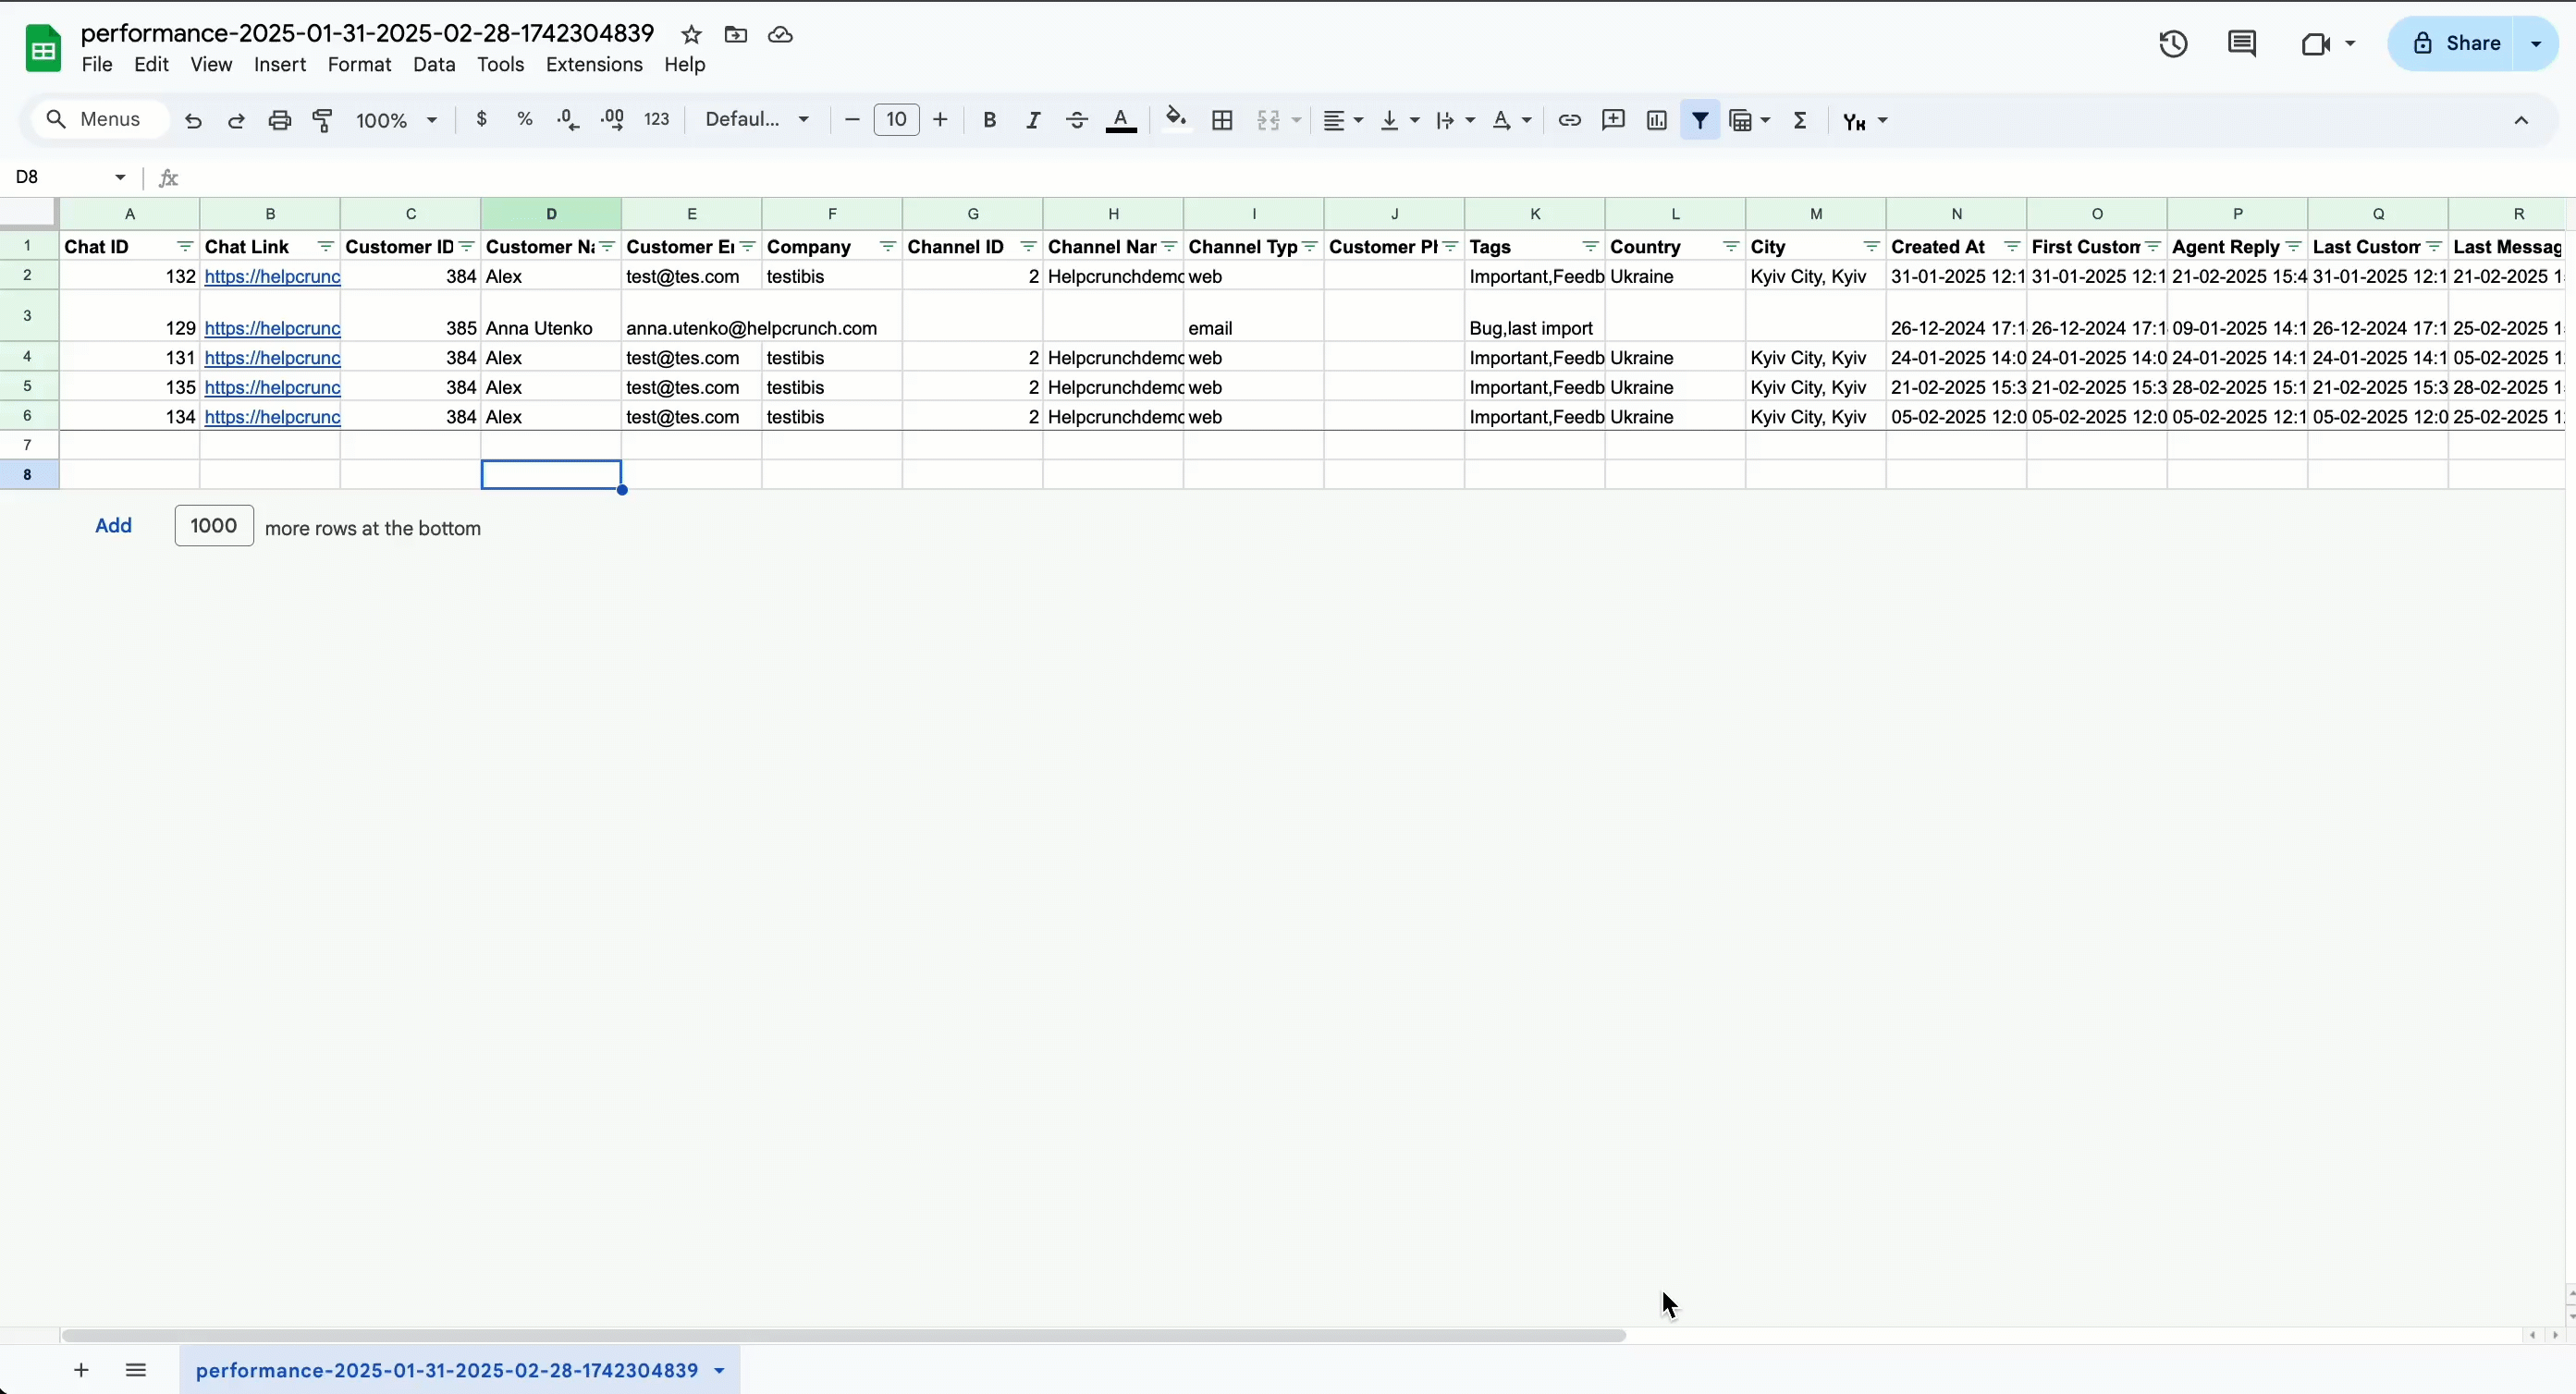
Task: Open the helpcrunch link in row 3
Action: pyautogui.click(x=272, y=328)
